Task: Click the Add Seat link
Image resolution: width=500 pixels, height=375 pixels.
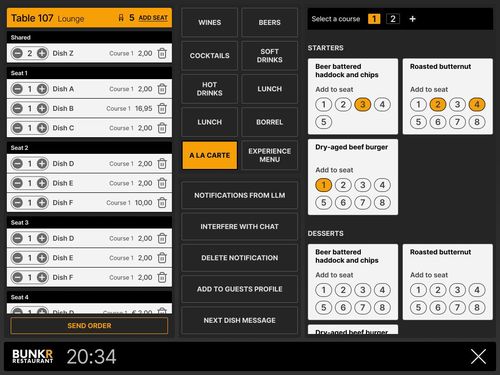Action: tap(153, 18)
